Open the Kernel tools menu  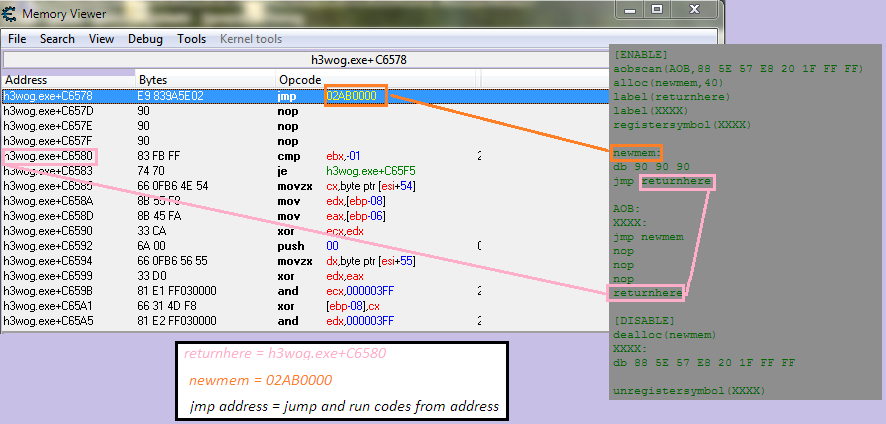pyautogui.click(x=250, y=39)
